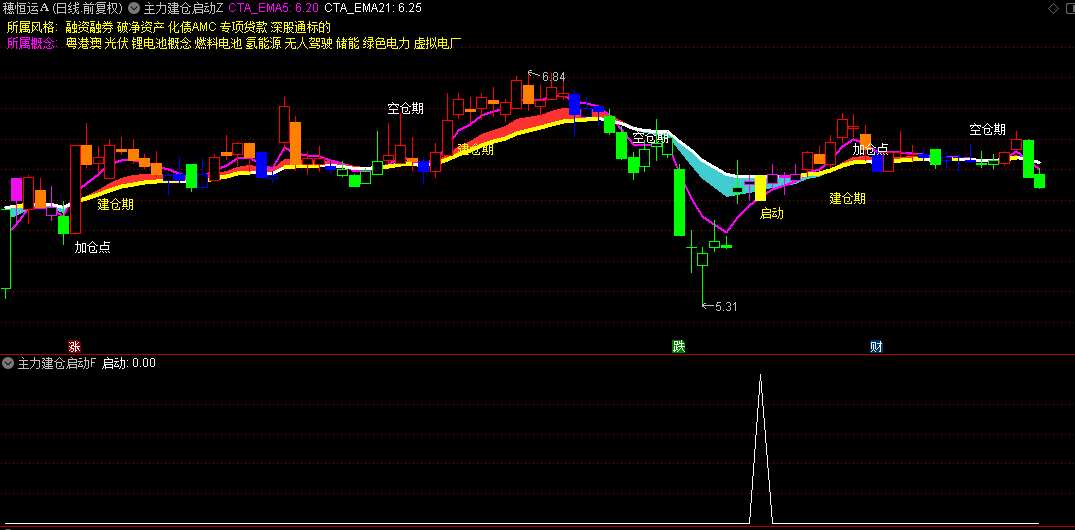This screenshot has height=530, width=1075.
Task: Click the CTA_EMA5: 6.20 value
Action: (x=274, y=8)
